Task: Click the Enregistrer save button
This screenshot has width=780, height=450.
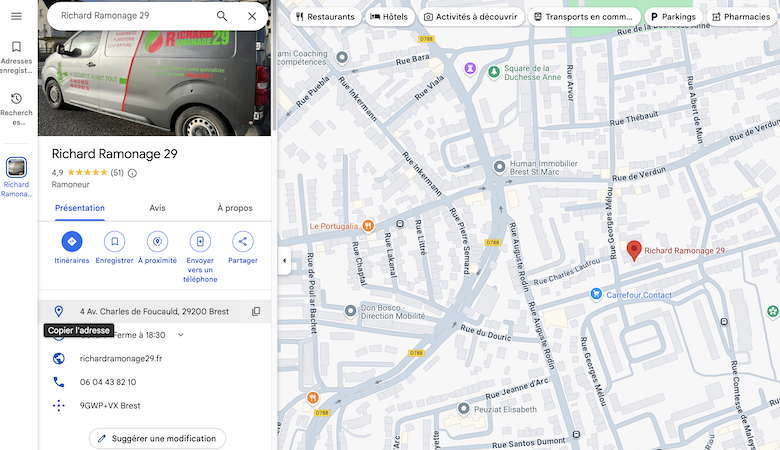Action: [x=114, y=241]
